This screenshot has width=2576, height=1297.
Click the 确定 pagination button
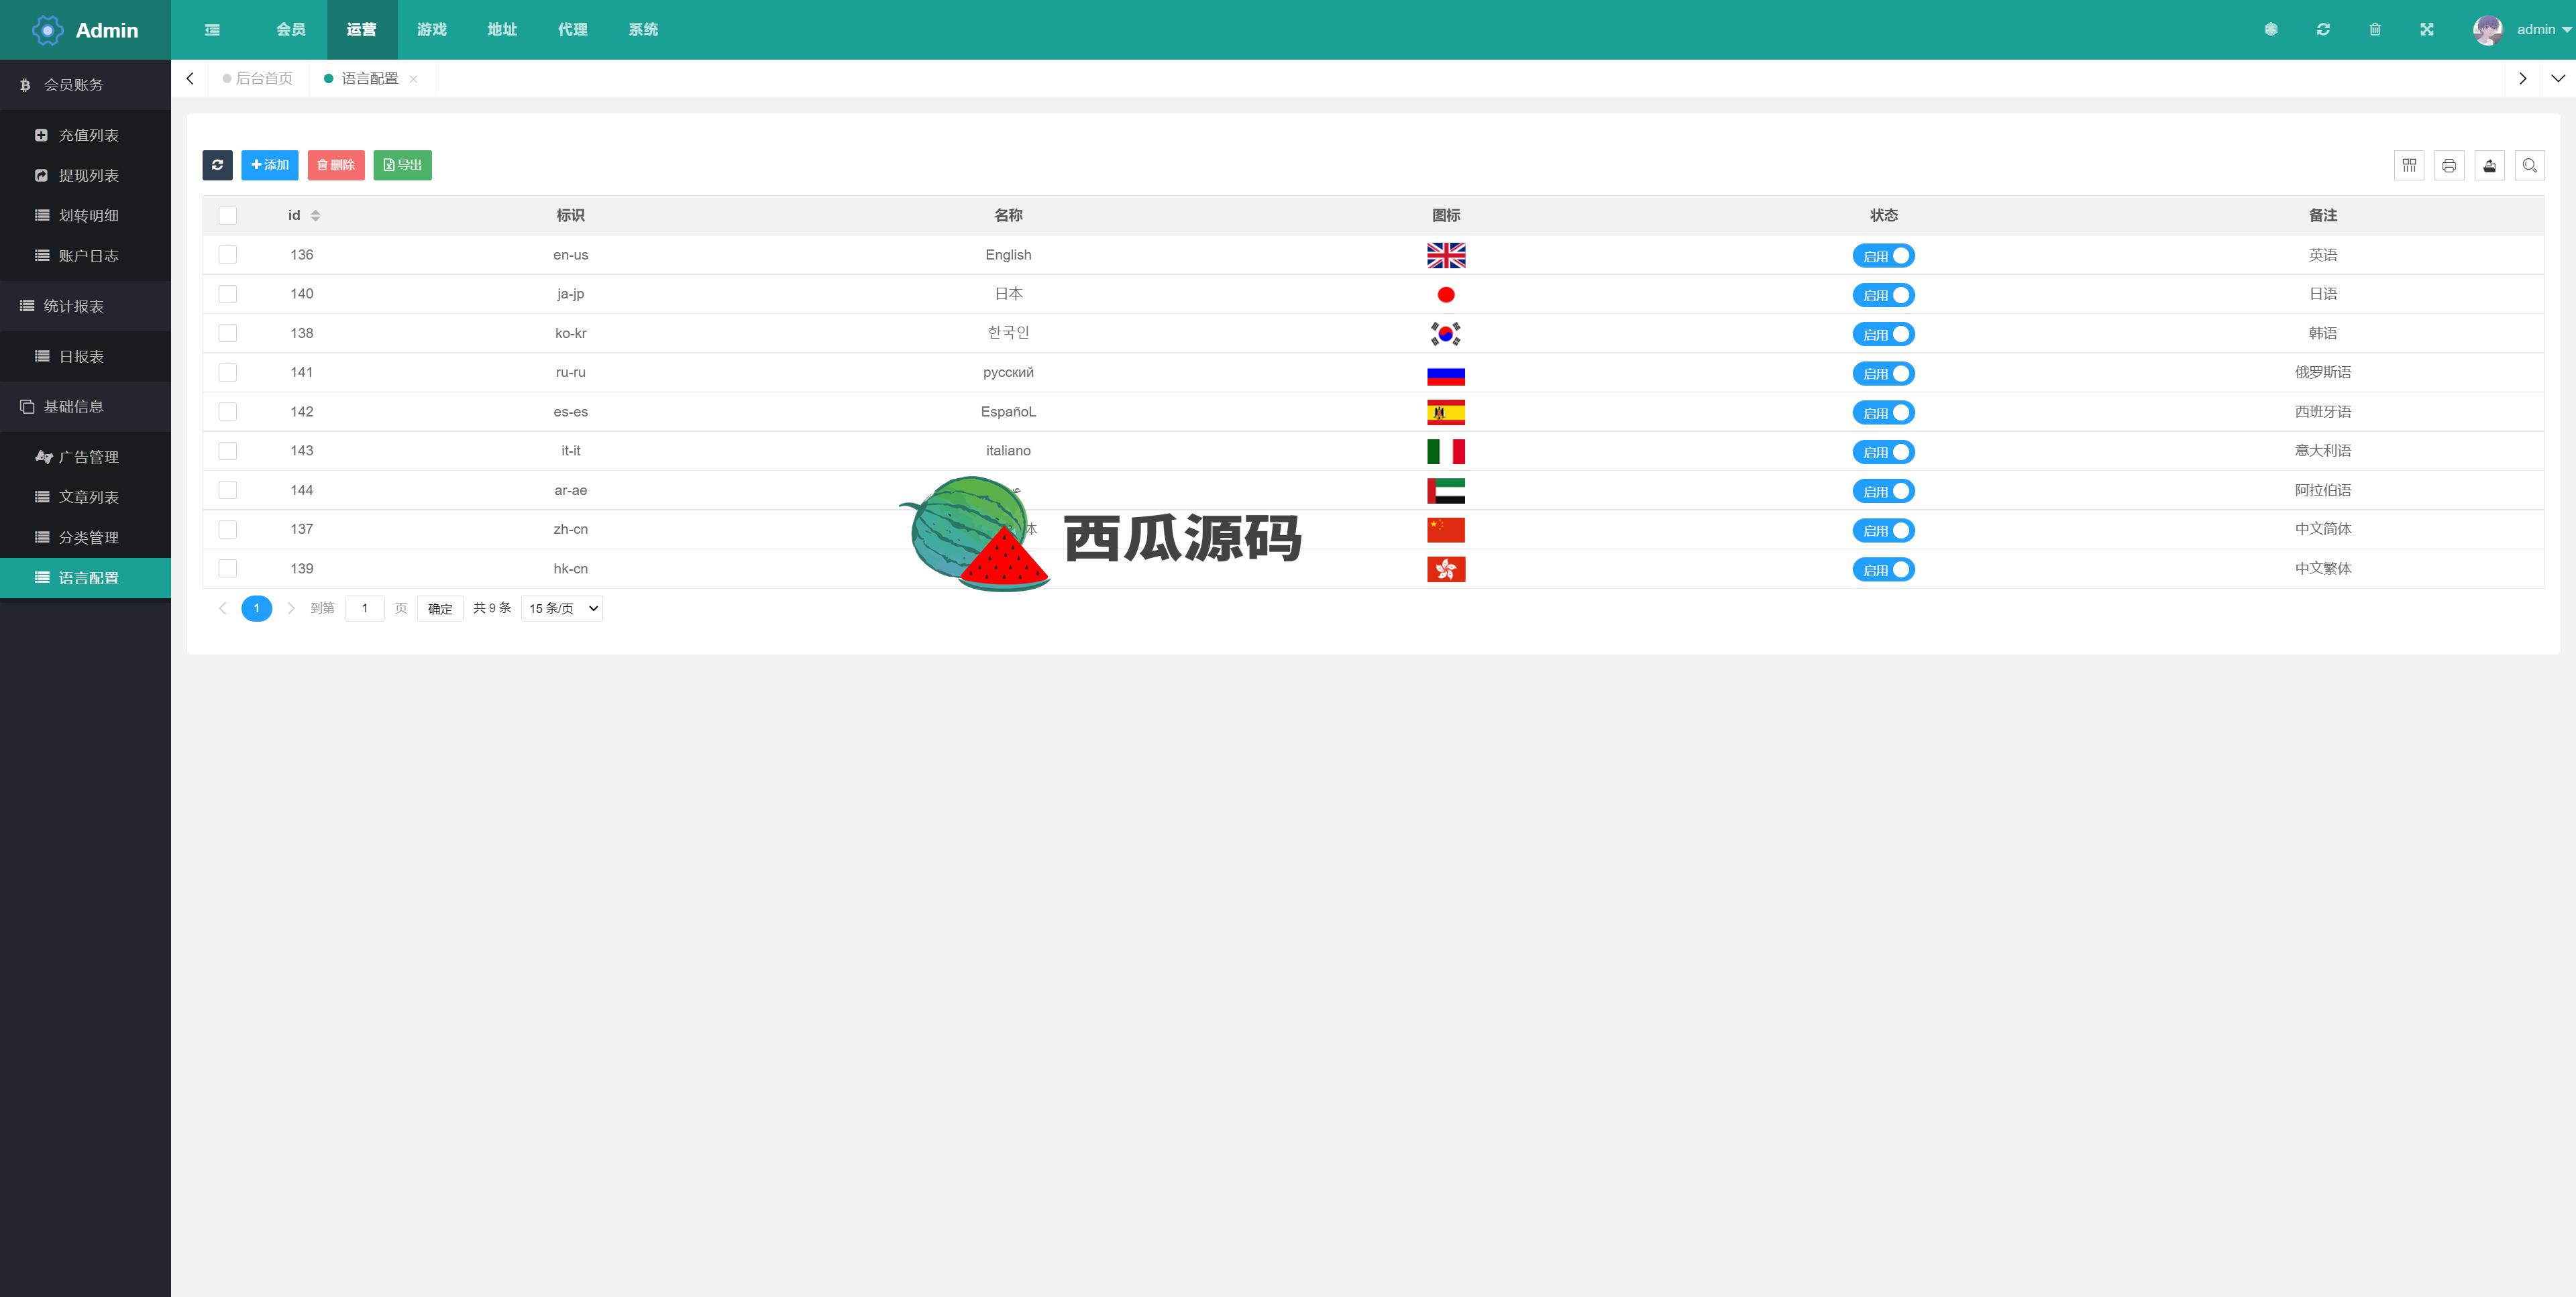click(440, 608)
